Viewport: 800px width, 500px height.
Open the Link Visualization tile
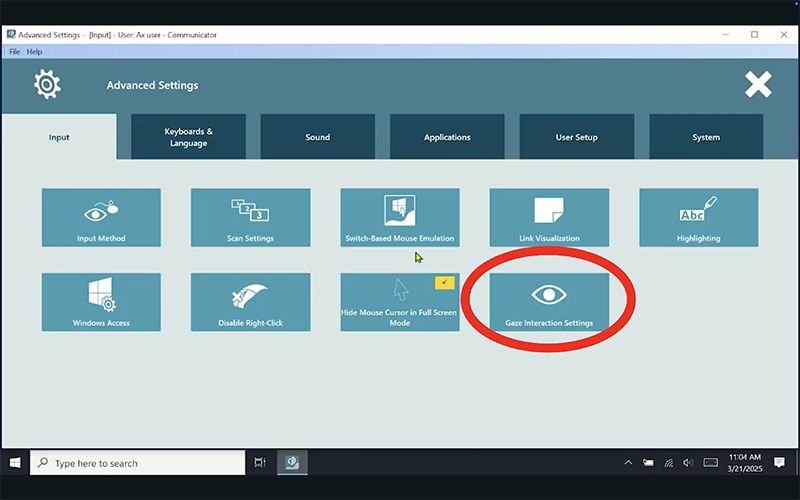pos(549,217)
